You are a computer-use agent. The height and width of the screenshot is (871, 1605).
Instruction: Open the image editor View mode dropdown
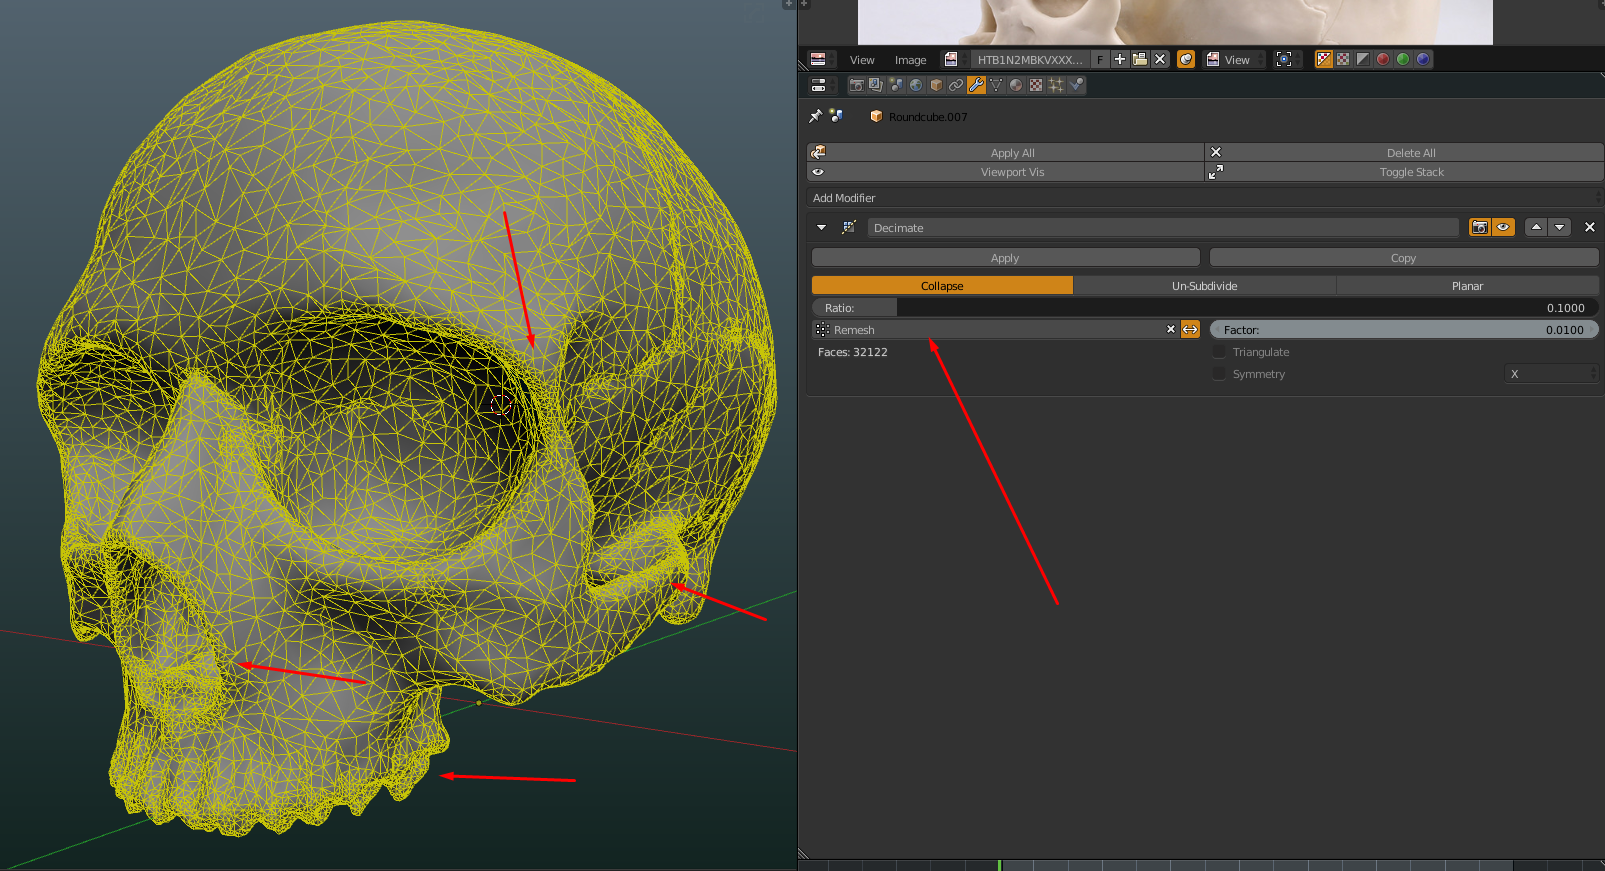(1234, 59)
